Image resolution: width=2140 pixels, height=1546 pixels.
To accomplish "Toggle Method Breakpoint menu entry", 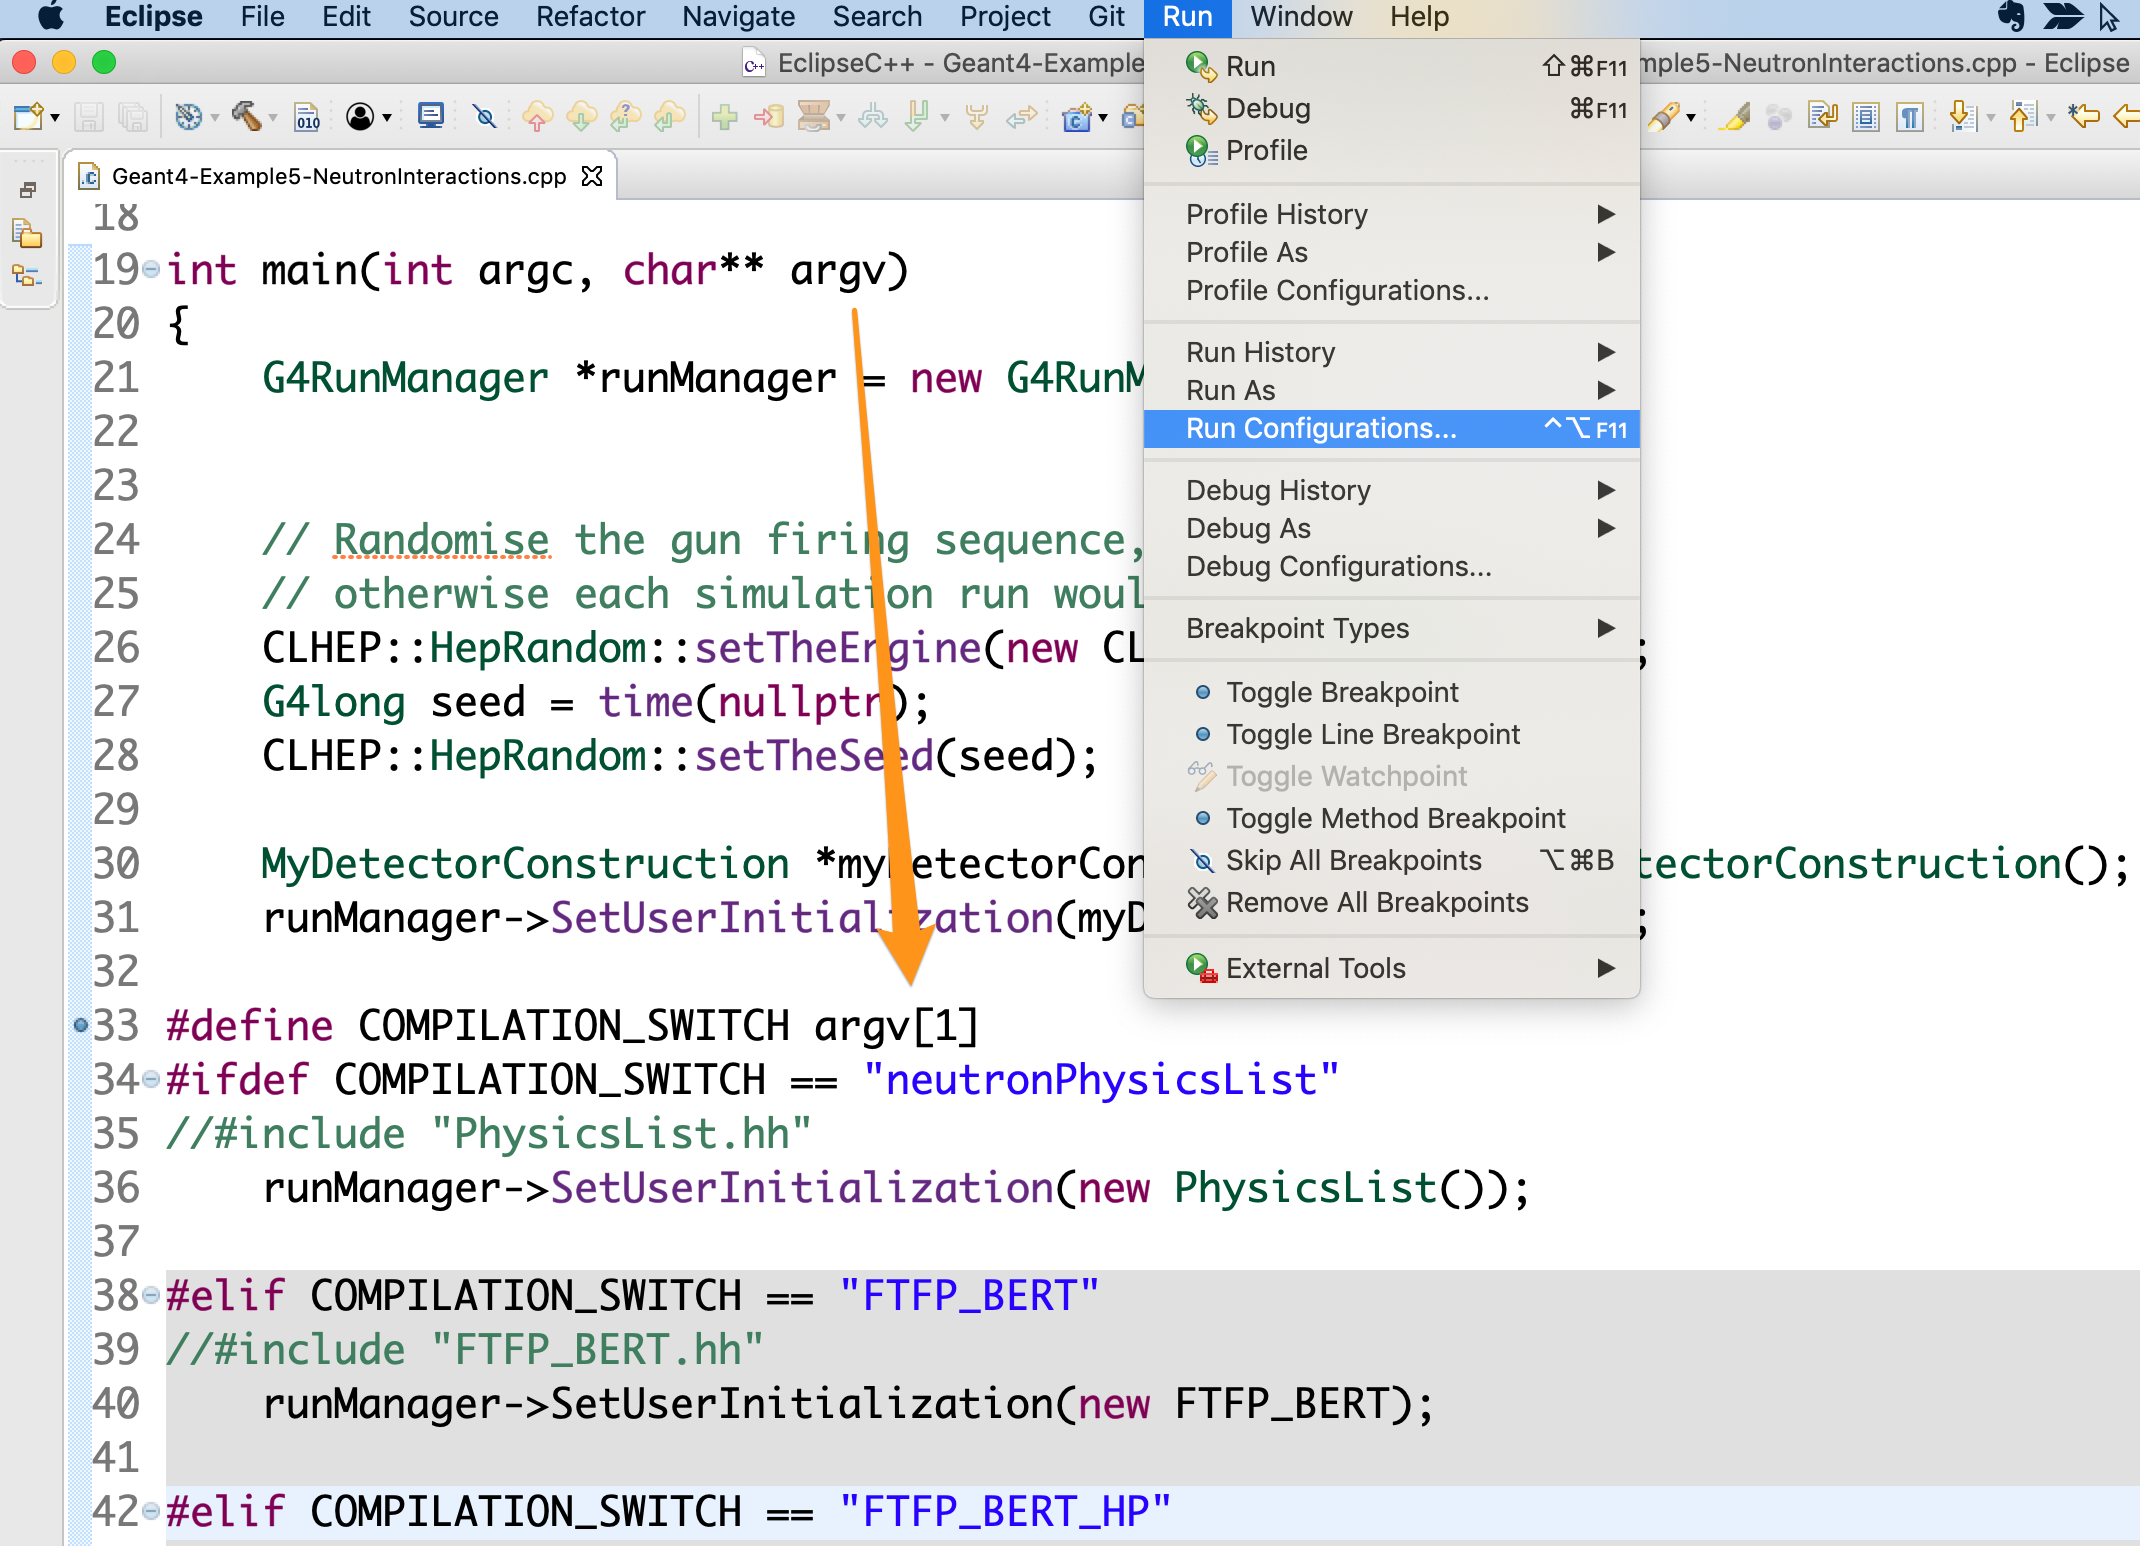I will (x=1395, y=818).
